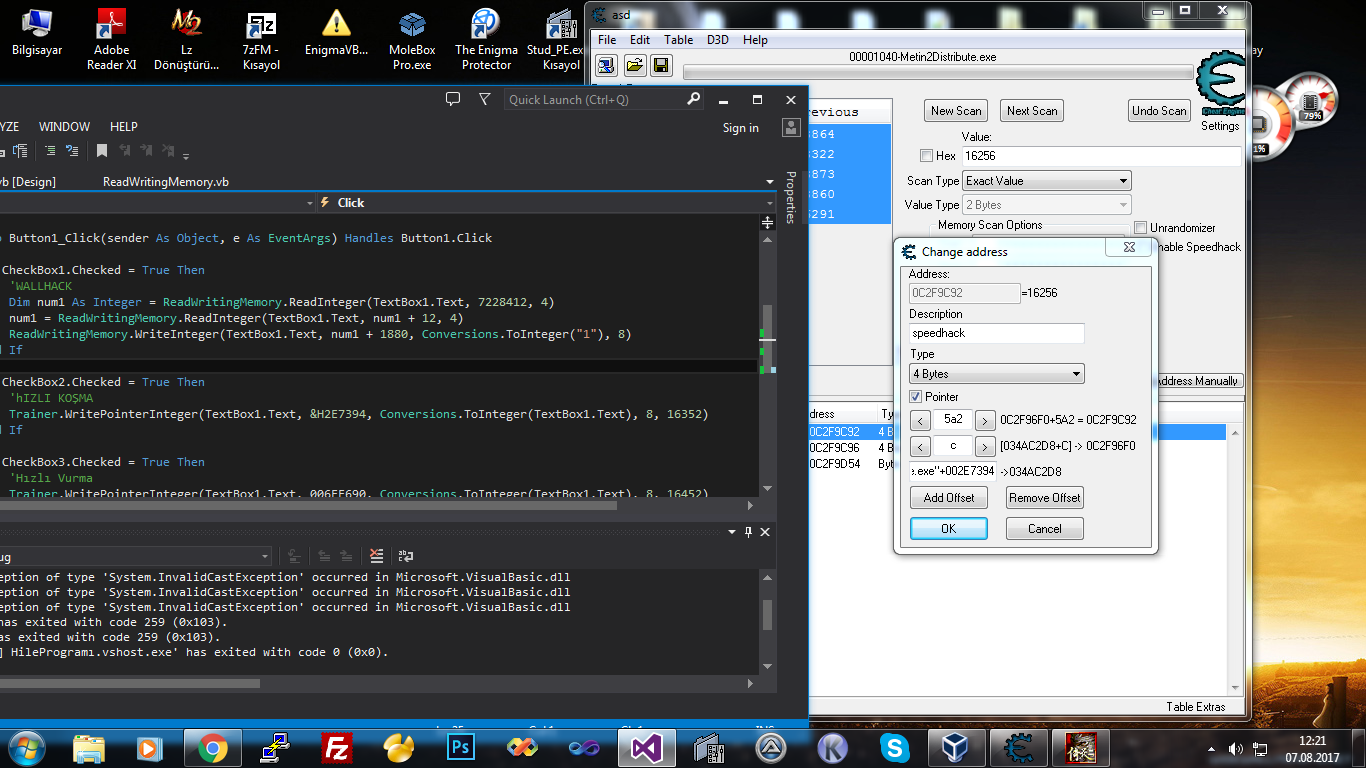Click the Quick Launch magnifier icon

tap(694, 99)
